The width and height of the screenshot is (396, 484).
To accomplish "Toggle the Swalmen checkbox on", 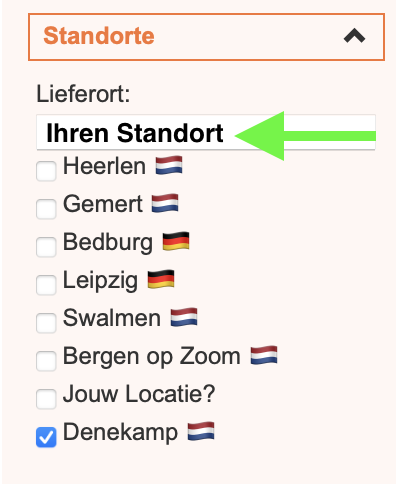I will click(46, 323).
